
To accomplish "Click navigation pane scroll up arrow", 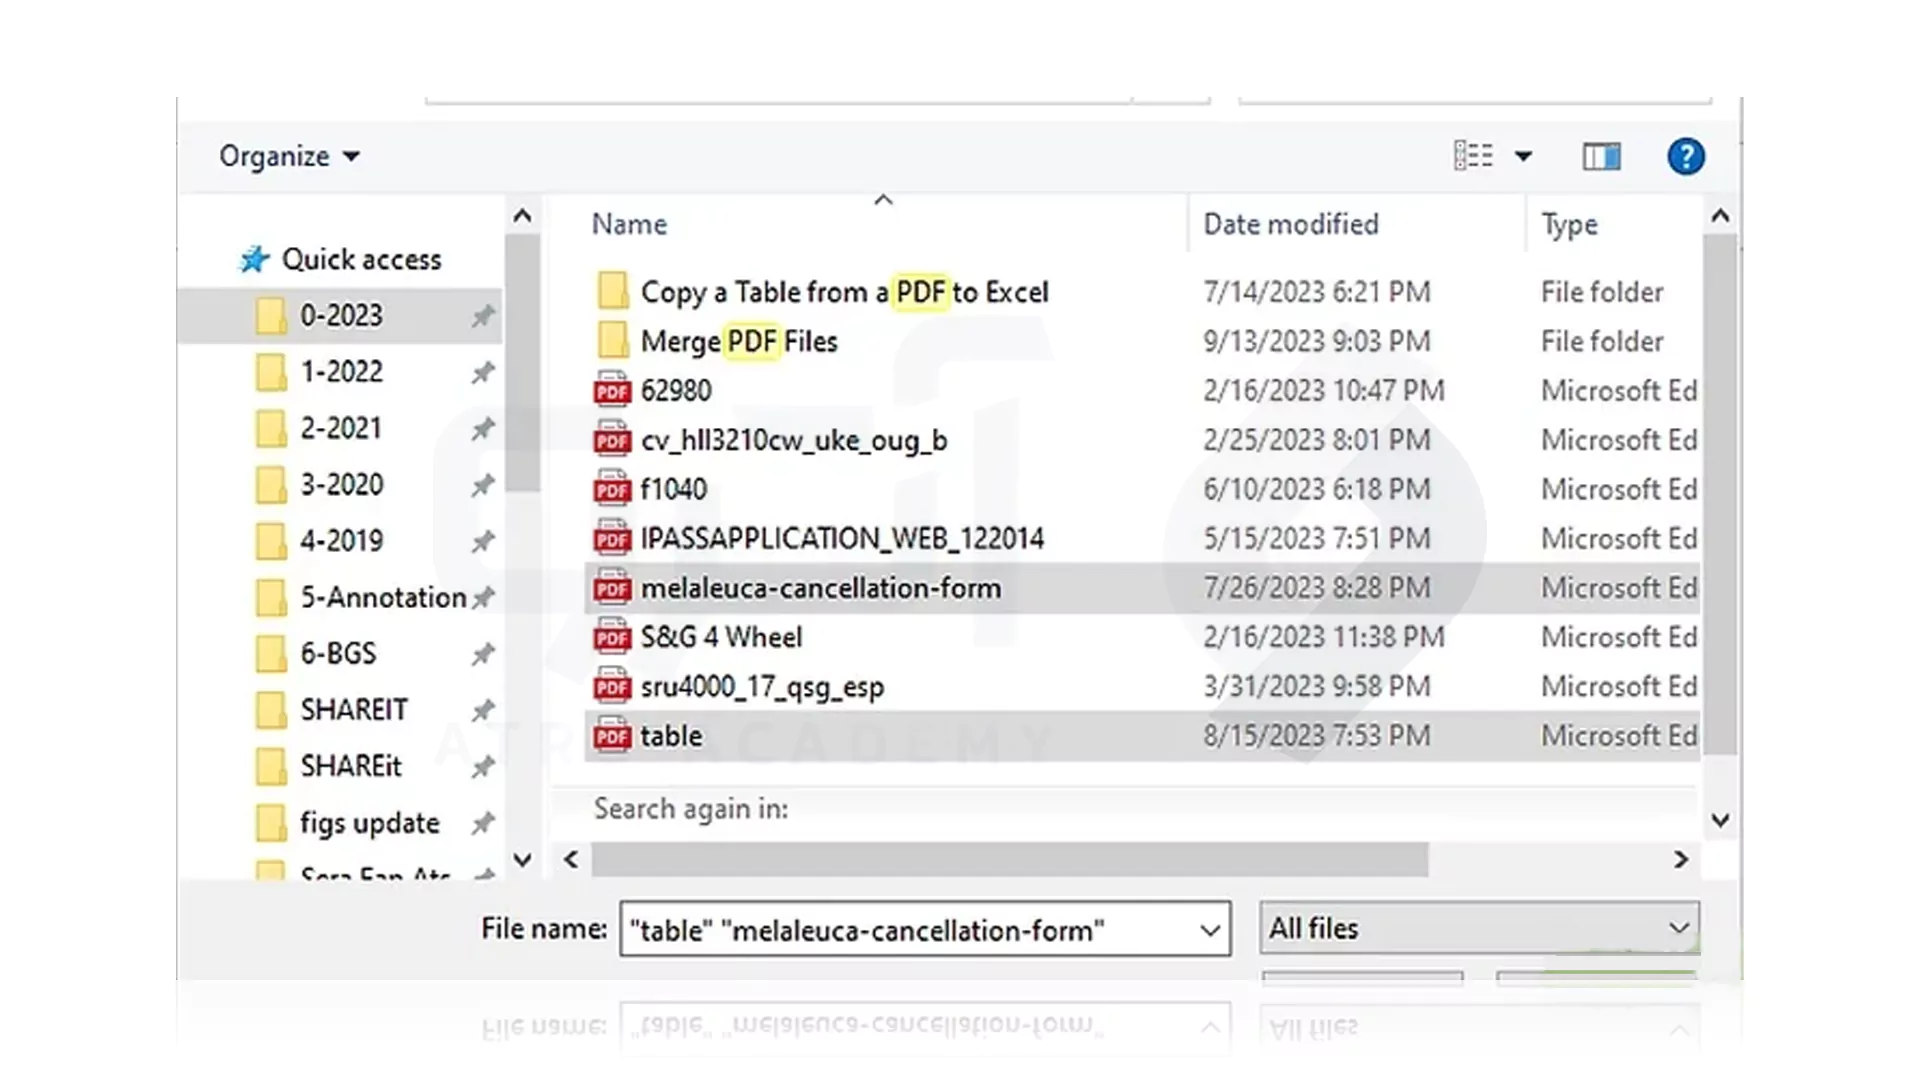I will (522, 216).
